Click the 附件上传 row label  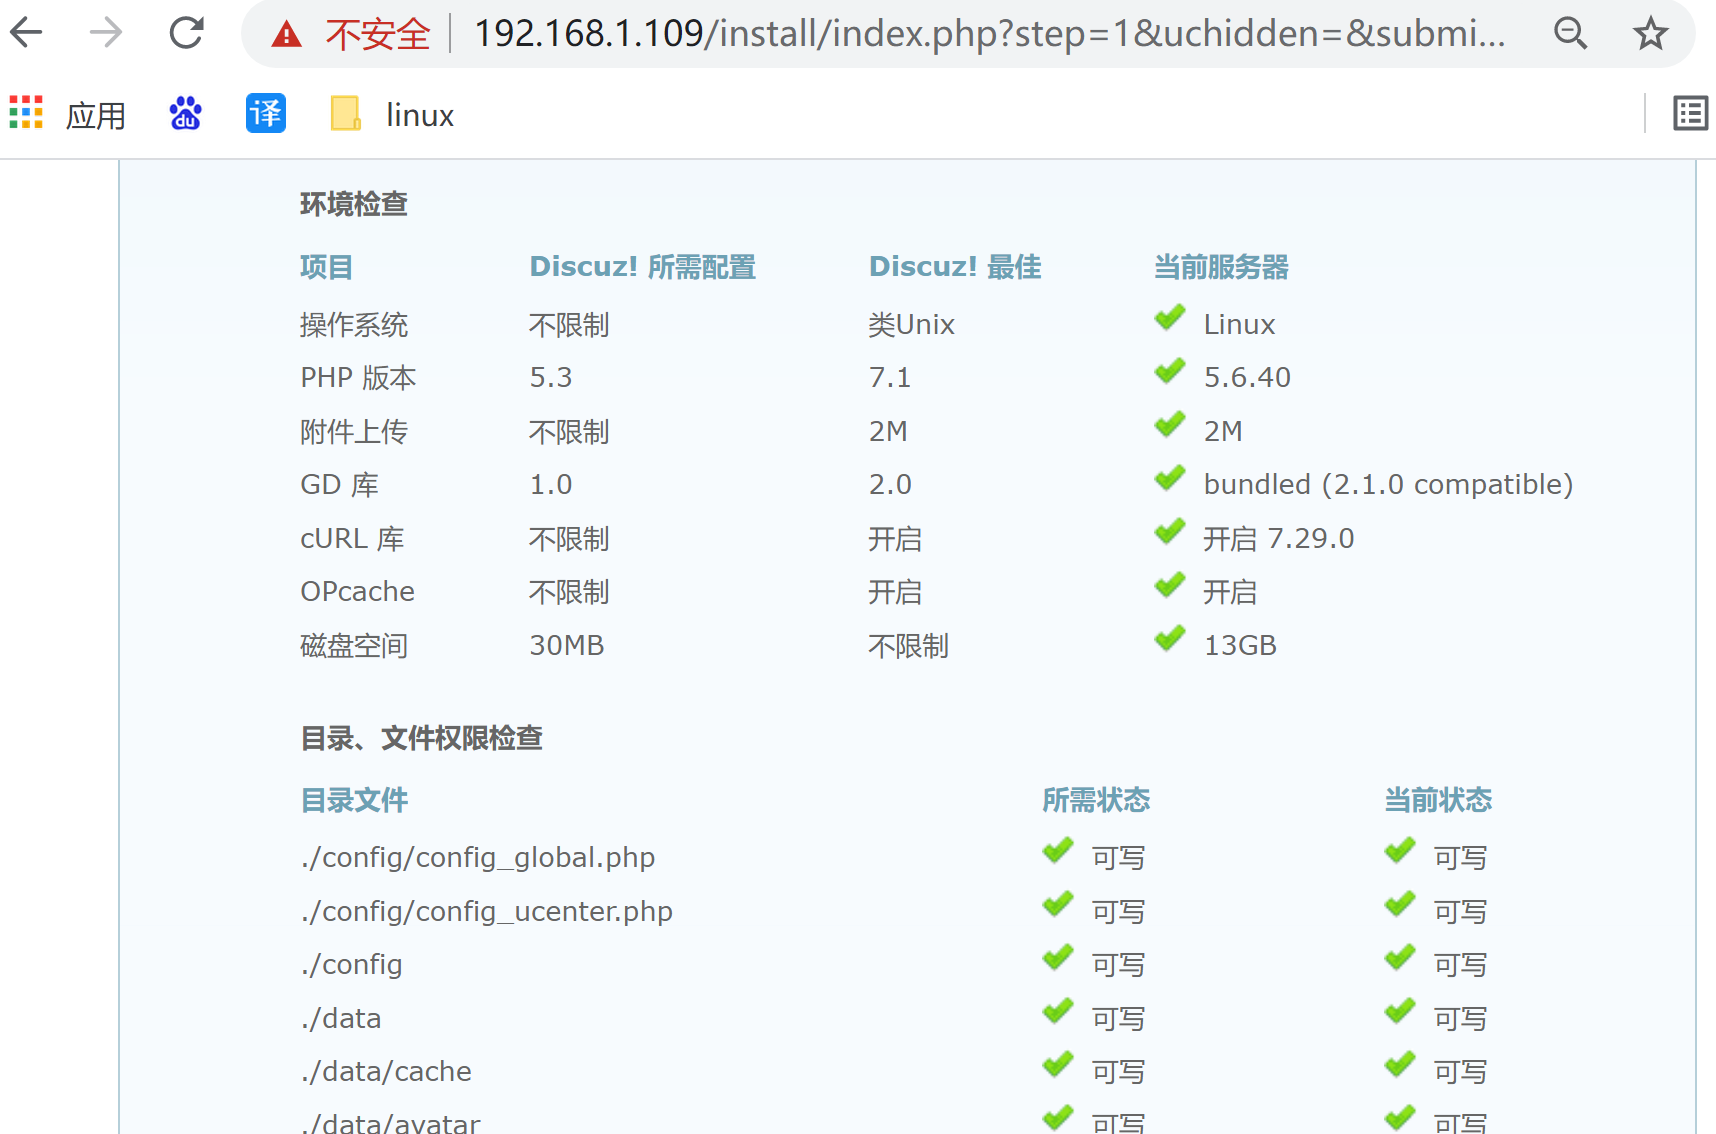[x=354, y=432]
